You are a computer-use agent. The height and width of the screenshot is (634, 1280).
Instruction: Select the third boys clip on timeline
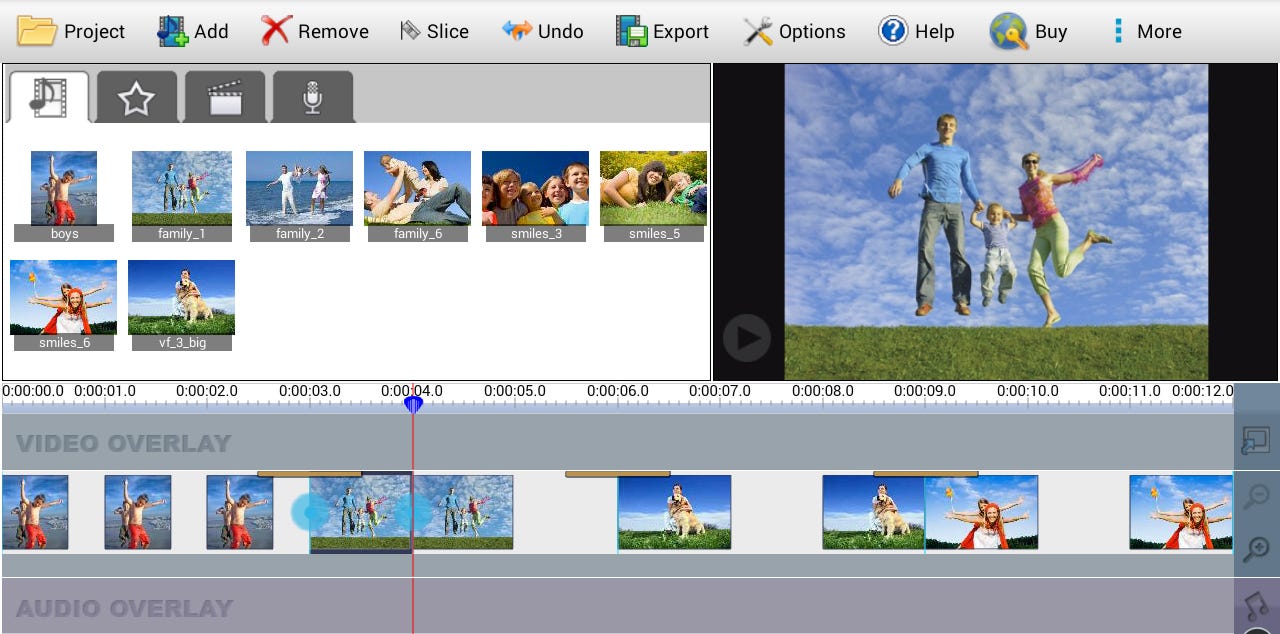tap(240, 512)
